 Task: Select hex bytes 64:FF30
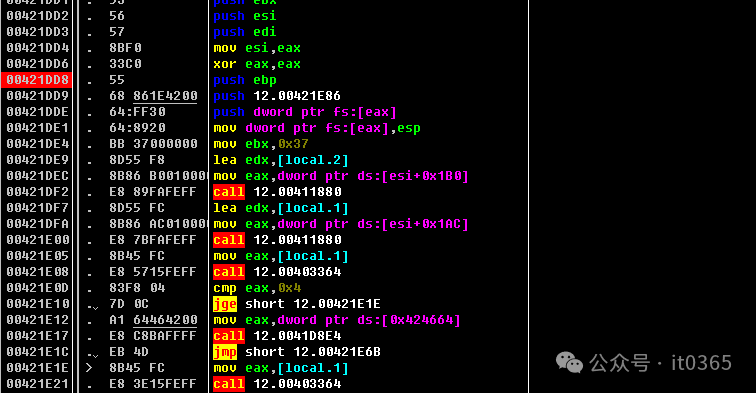(137, 112)
